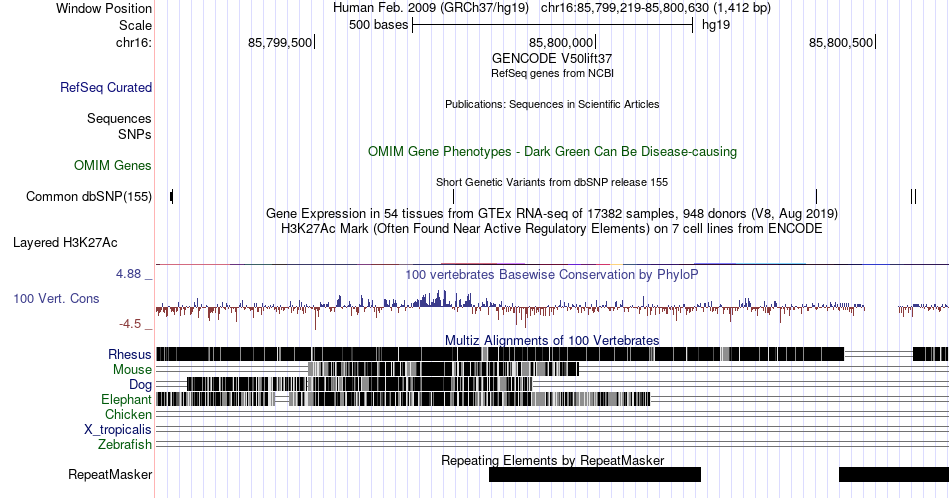The width and height of the screenshot is (950, 498).
Task: Select the Dog alignment row label
Action: 141,385
